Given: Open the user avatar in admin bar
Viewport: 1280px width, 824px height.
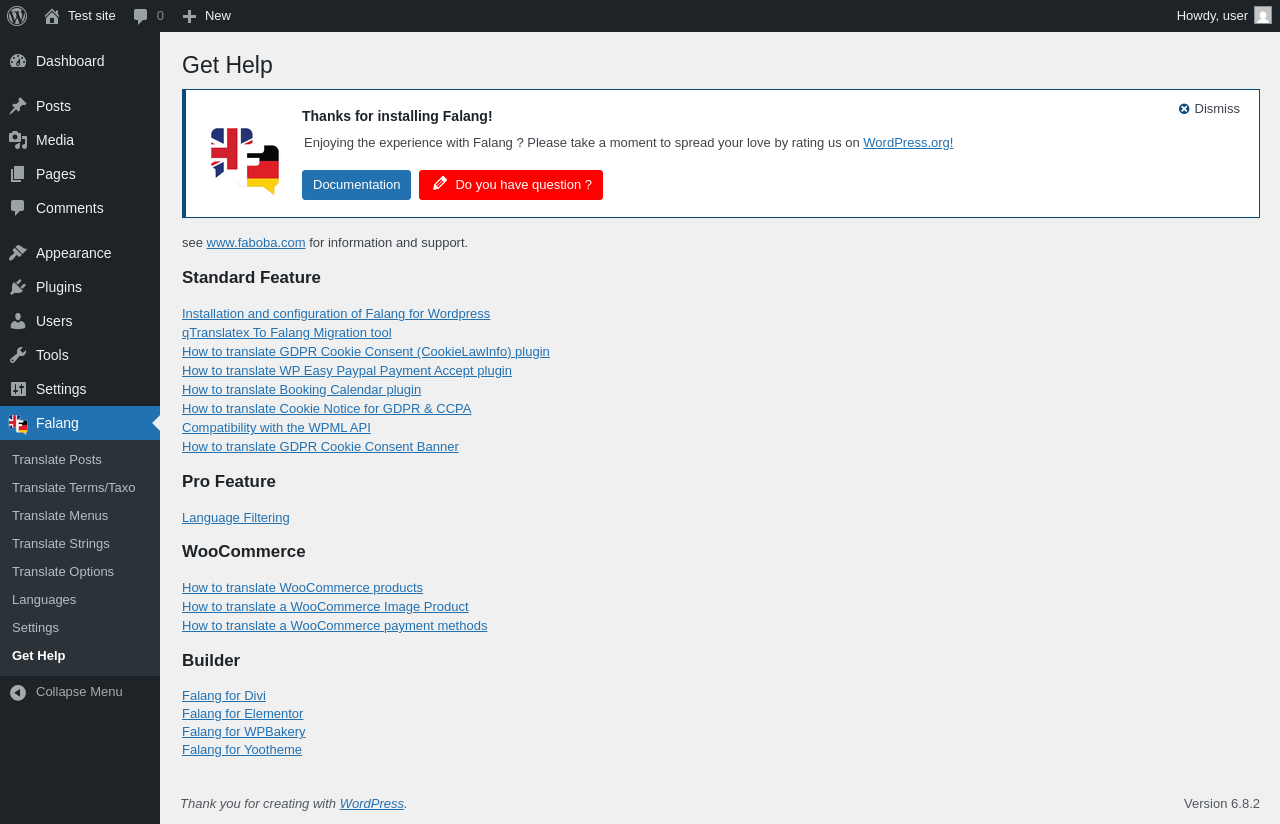Looking at the screenshot, I should 1263,15.
